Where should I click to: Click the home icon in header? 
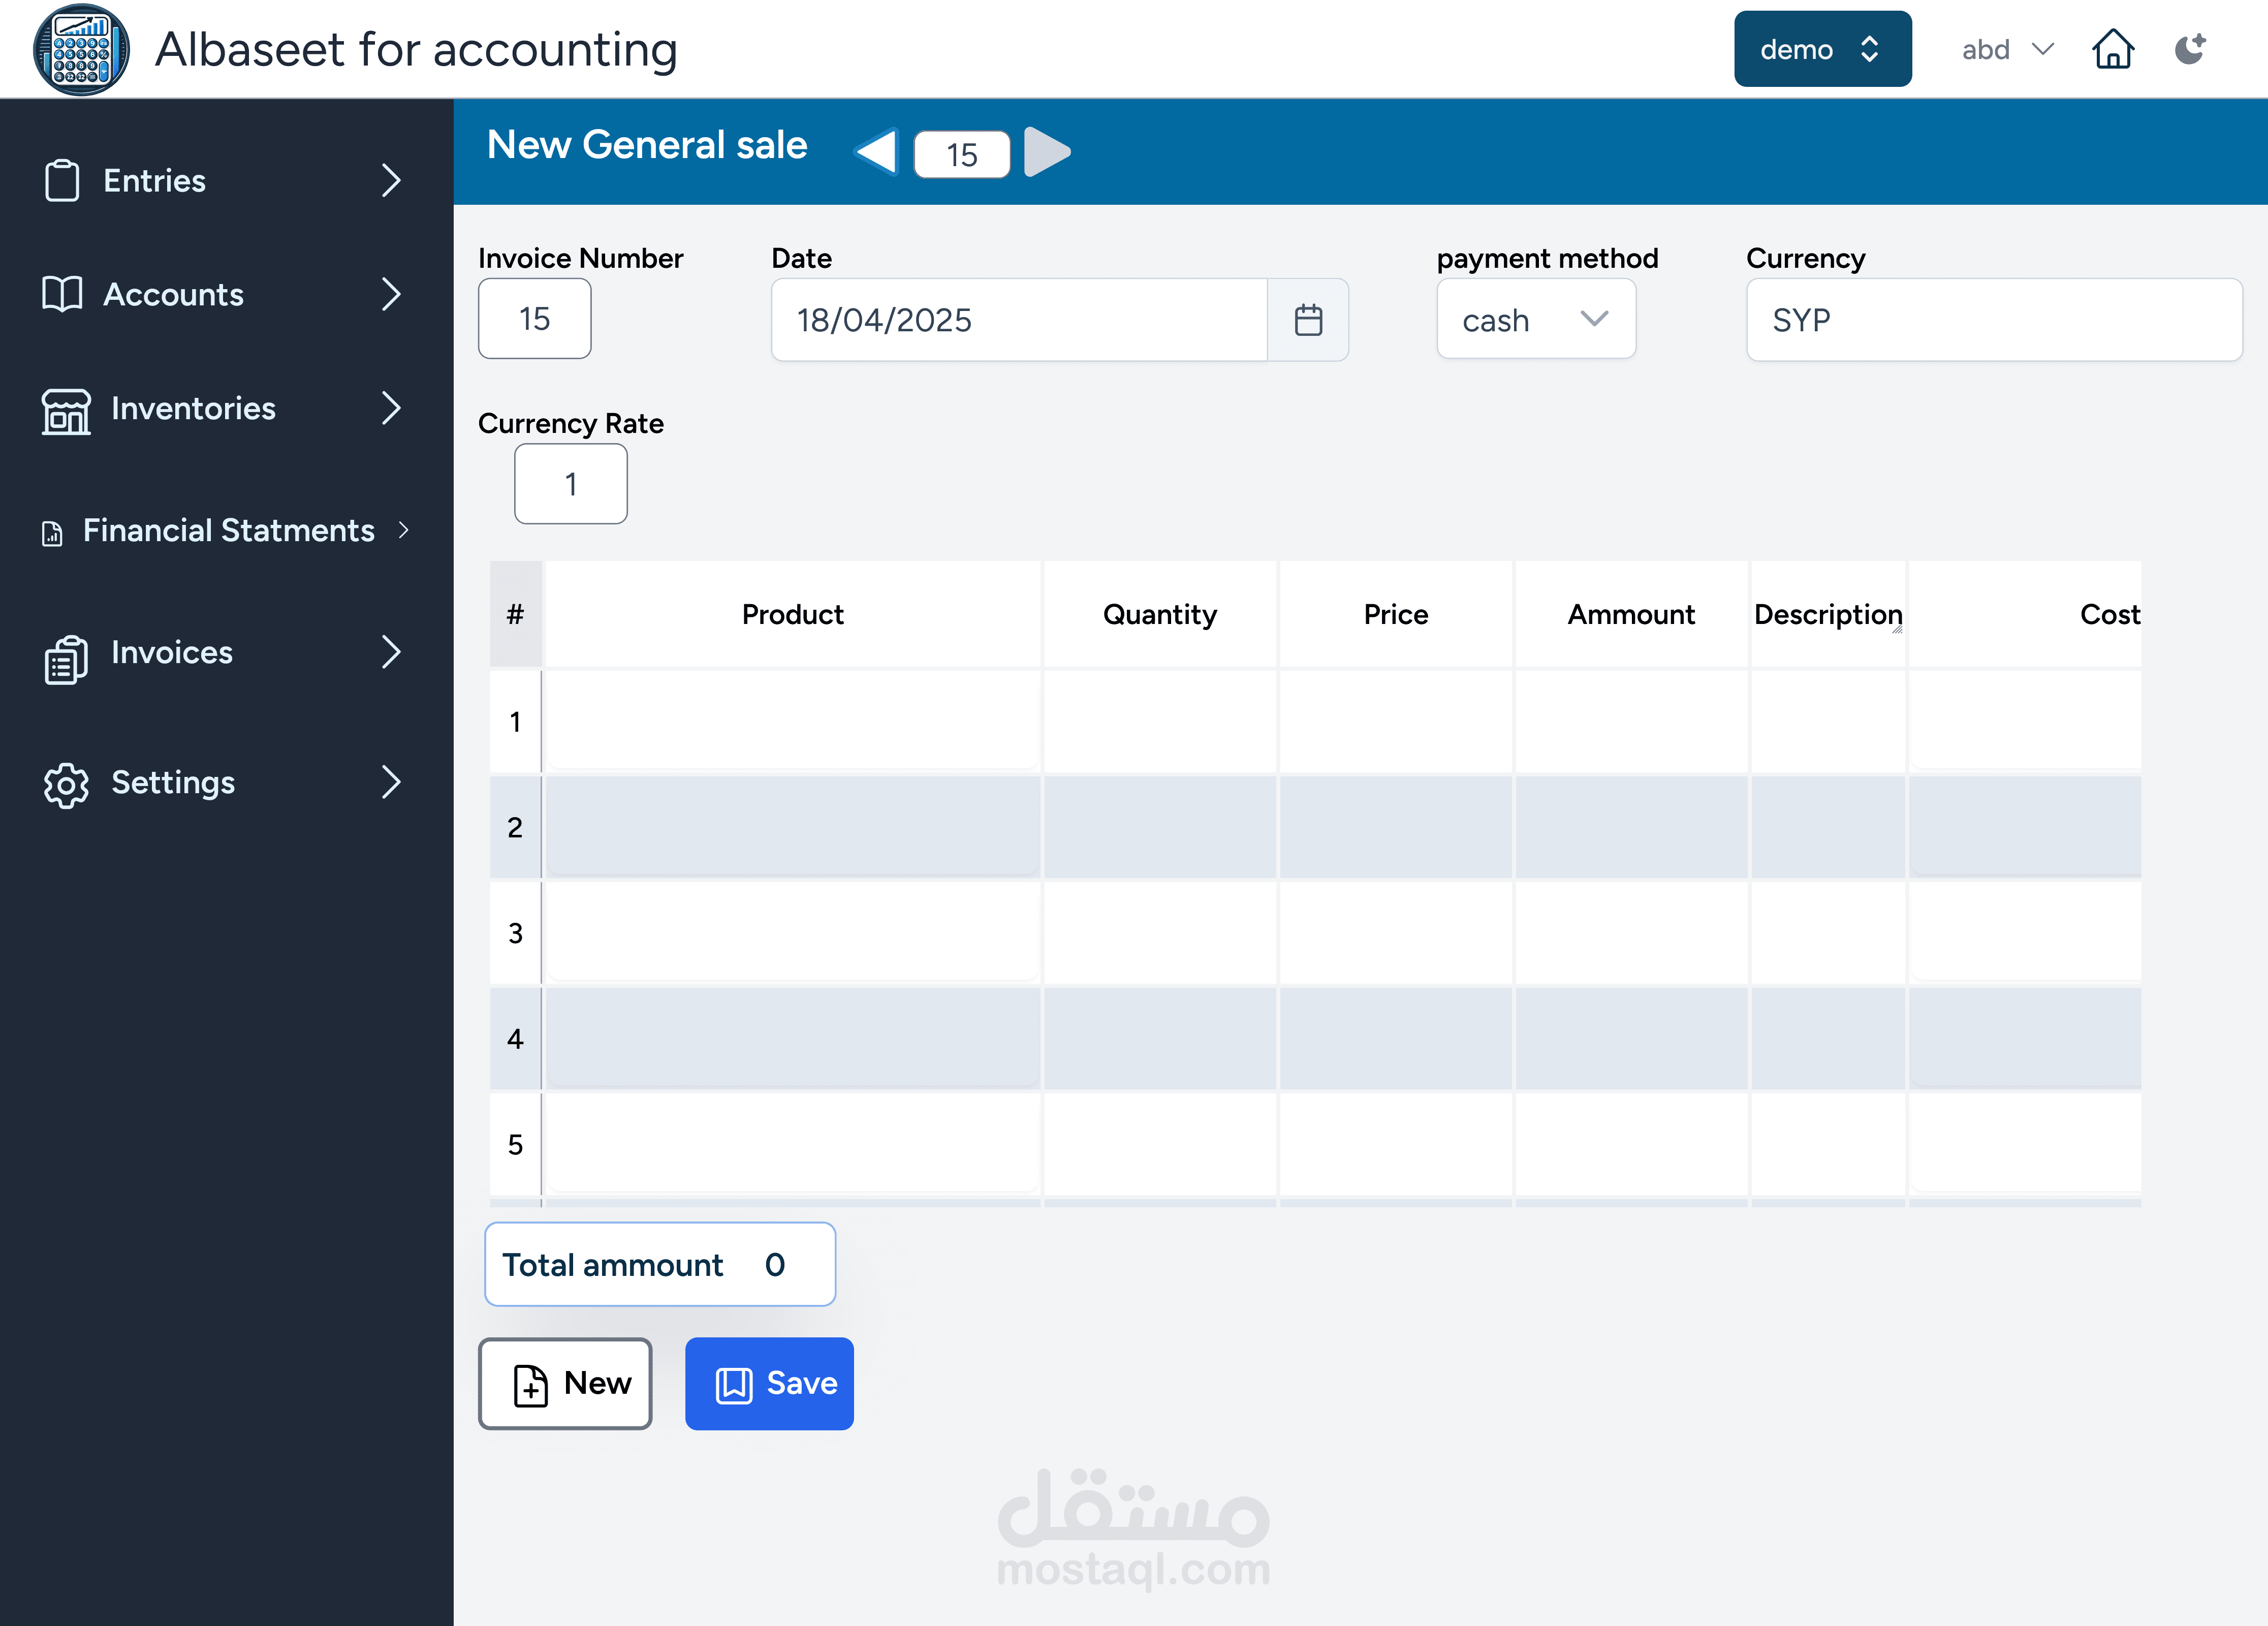pos(2112,49)
